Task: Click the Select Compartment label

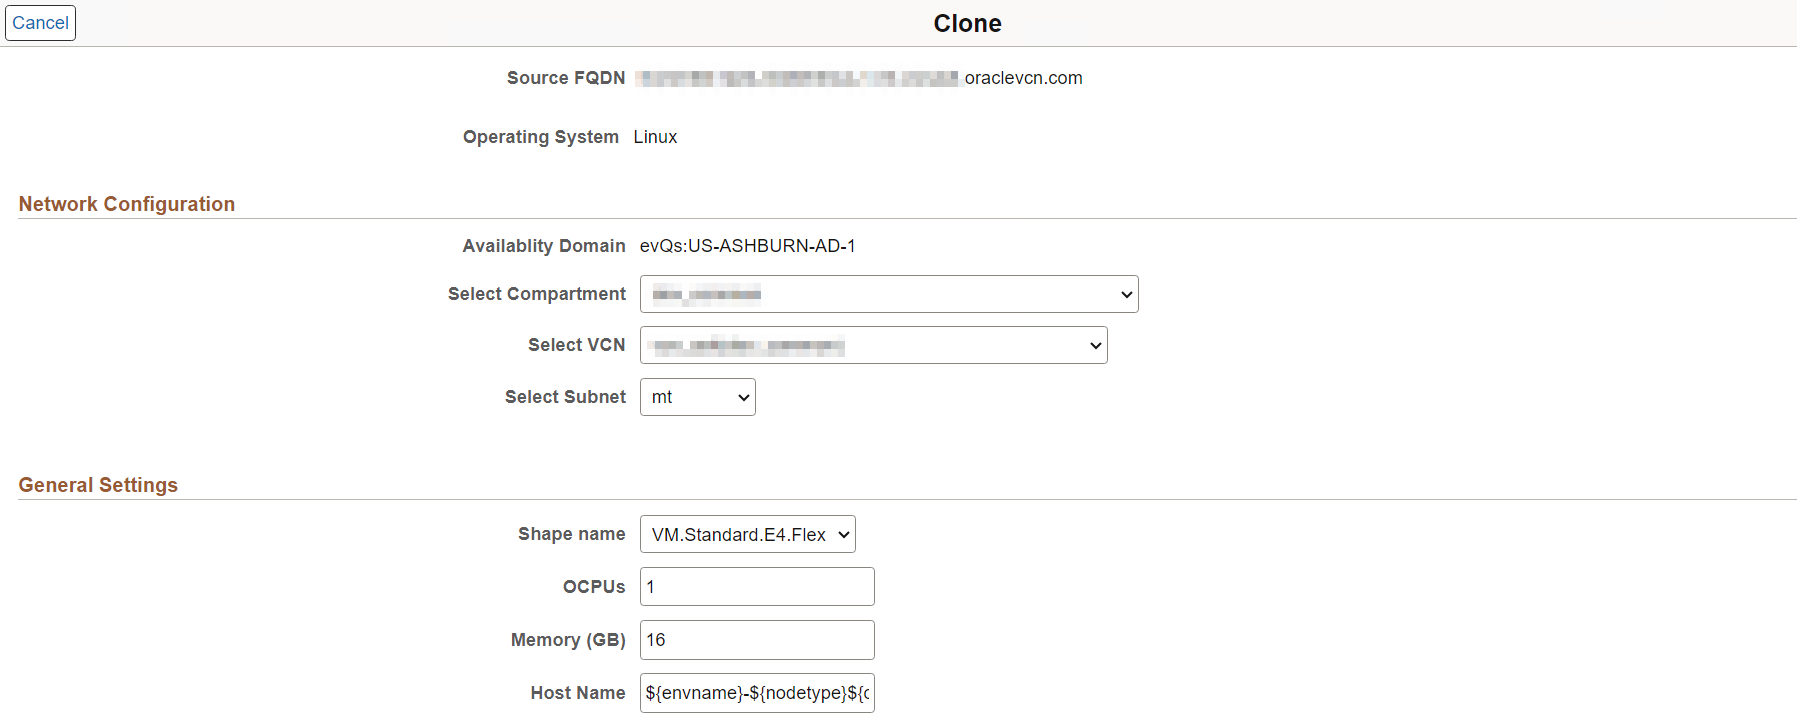Action: [537, 294]
